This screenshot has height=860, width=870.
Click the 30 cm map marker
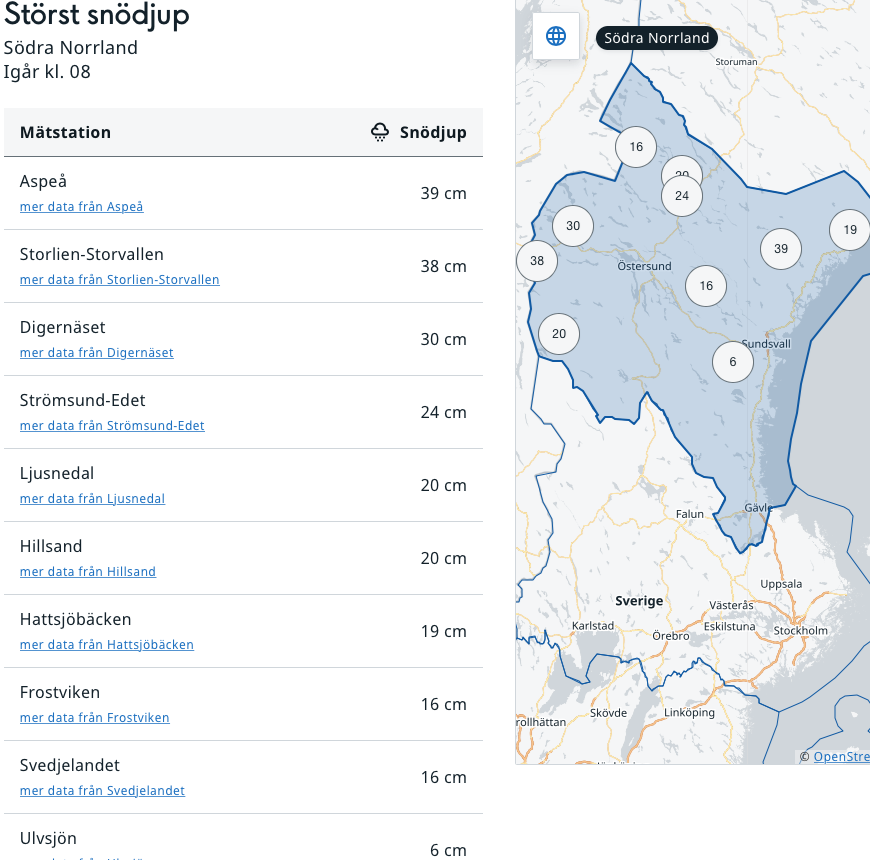[x=573, y=226]
